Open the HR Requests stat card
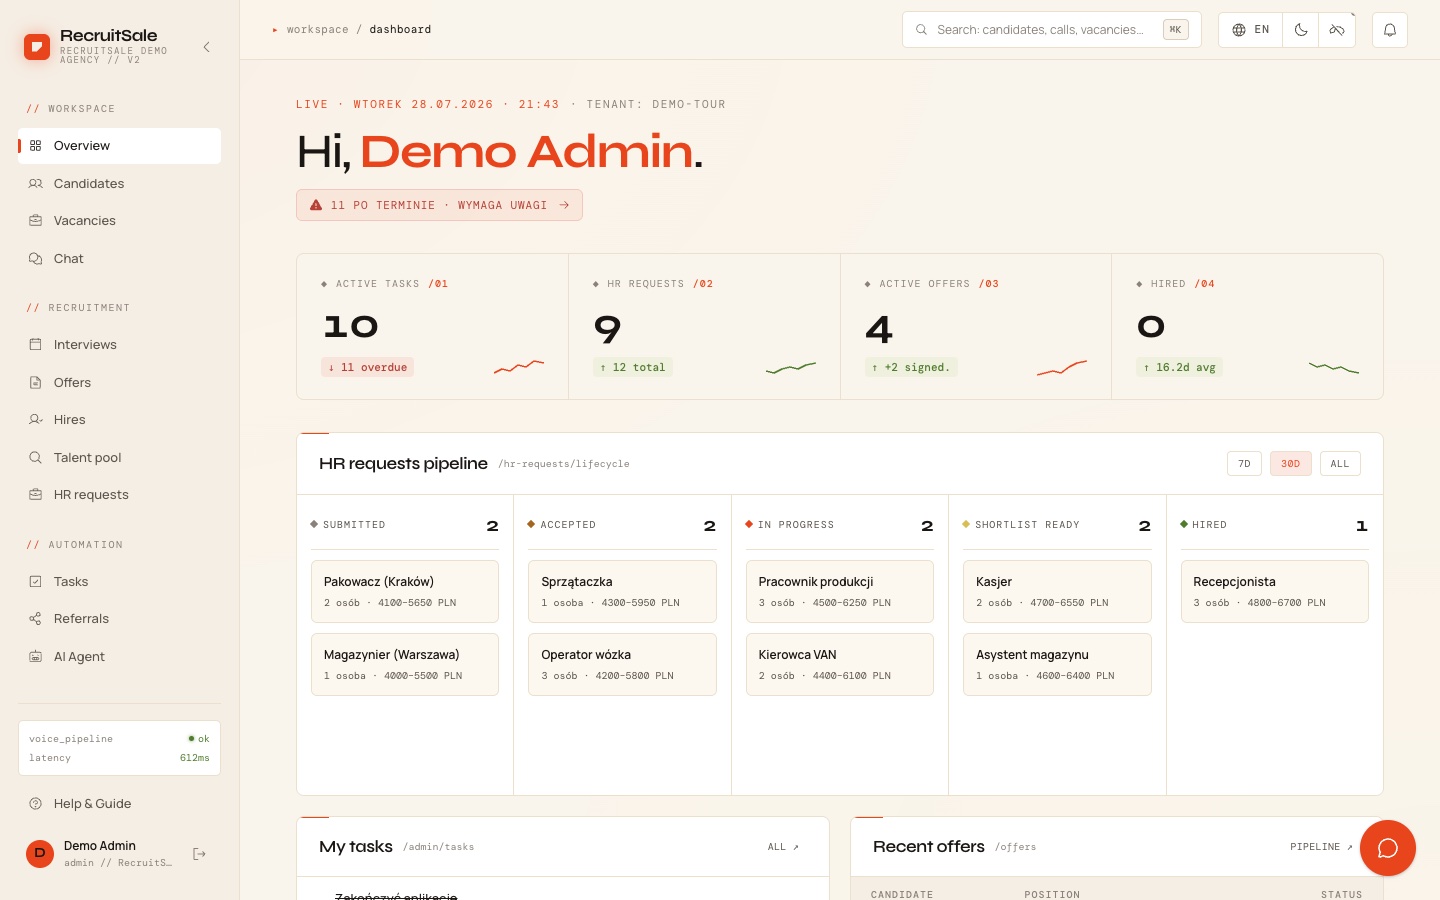The width and height of the screenshot is (1440, 900). click(704, 327)
